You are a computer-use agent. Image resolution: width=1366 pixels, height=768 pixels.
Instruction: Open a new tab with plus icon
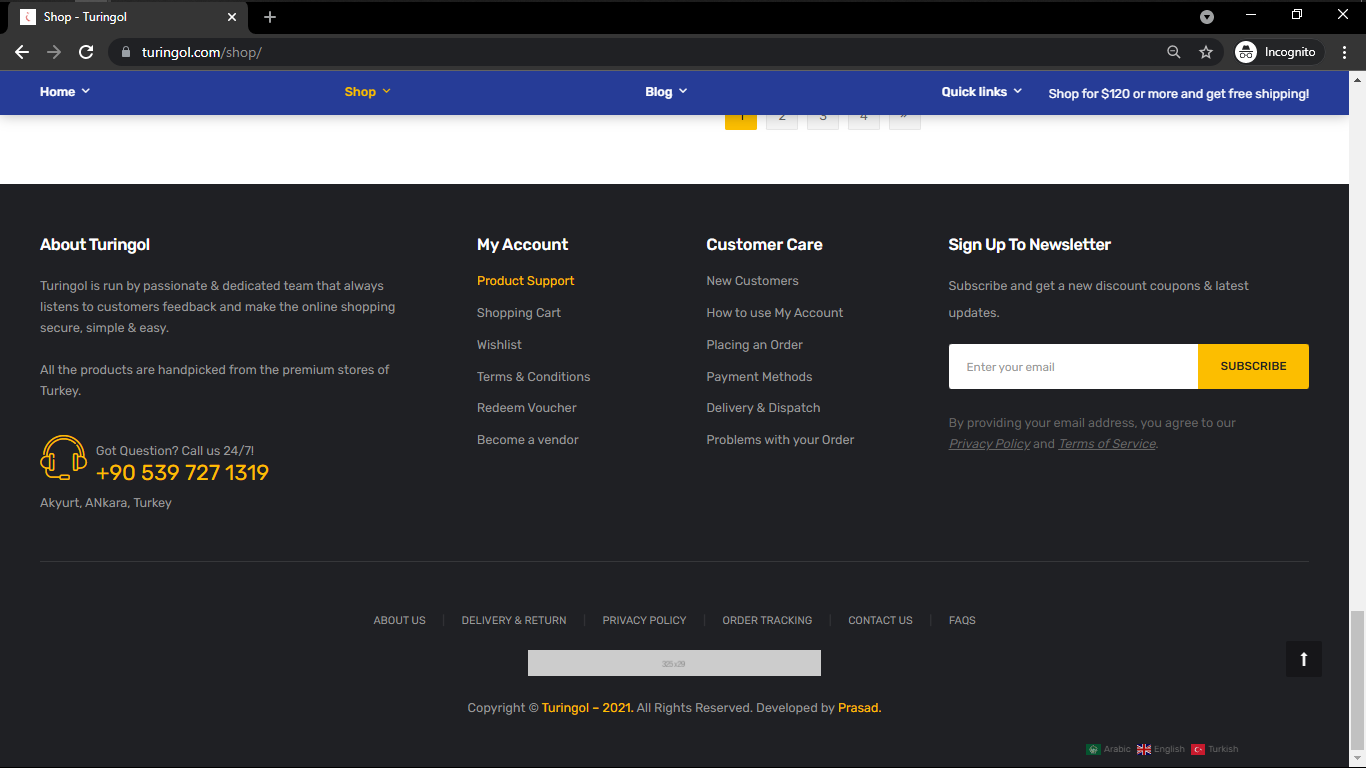(270, 17)
